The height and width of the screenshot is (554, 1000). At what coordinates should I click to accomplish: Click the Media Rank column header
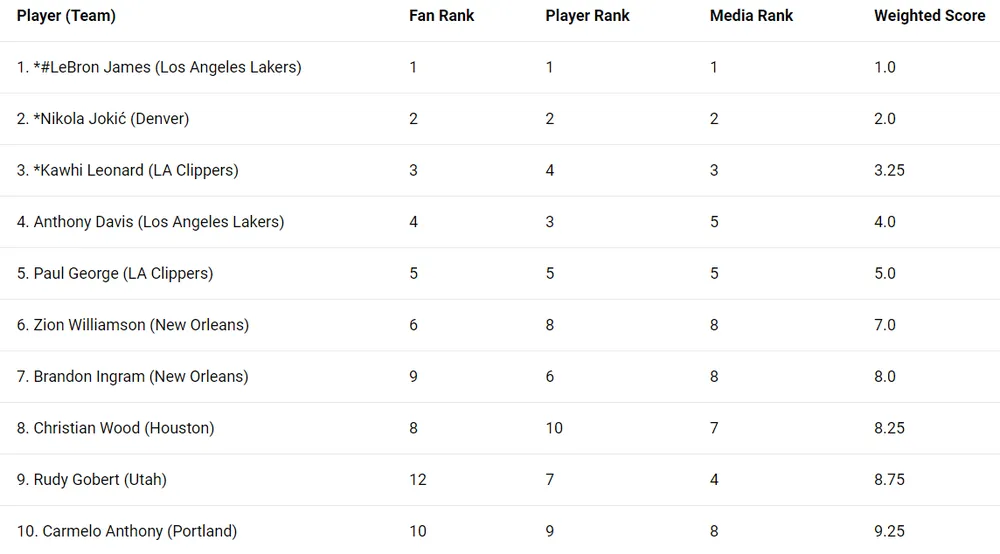(x=751, y=16)
